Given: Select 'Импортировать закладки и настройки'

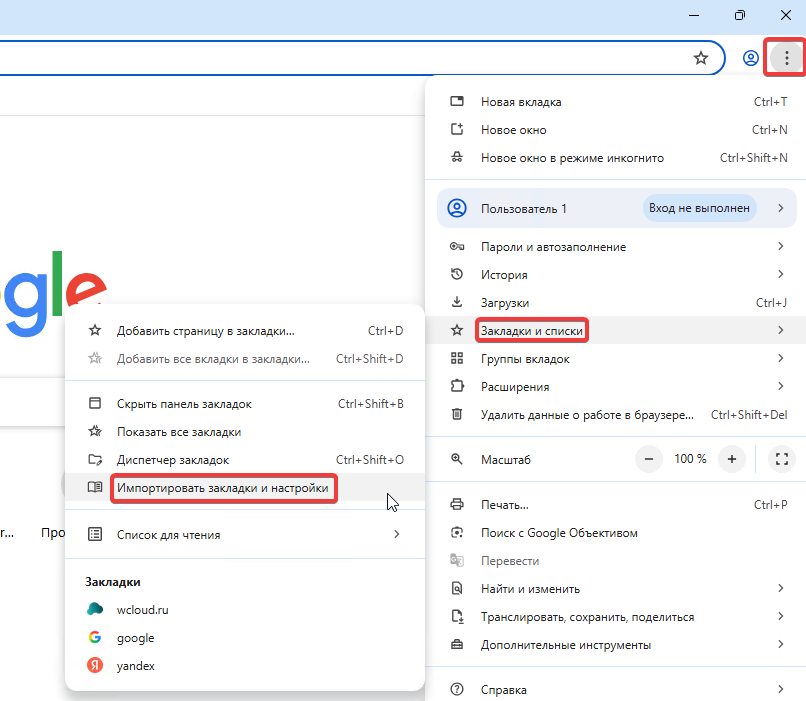Looking at the screenshot, I should tap(222, 488).
